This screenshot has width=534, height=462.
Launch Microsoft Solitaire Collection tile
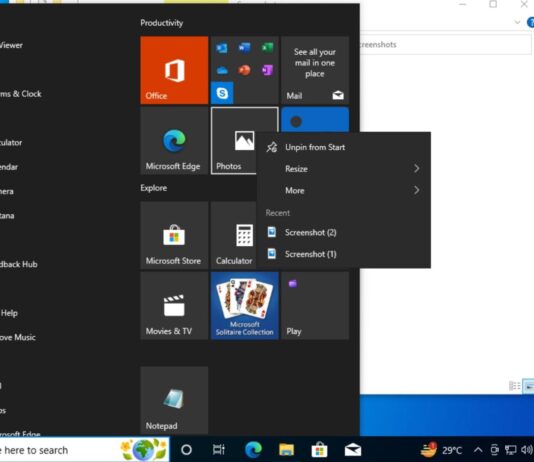click(245, 306)
